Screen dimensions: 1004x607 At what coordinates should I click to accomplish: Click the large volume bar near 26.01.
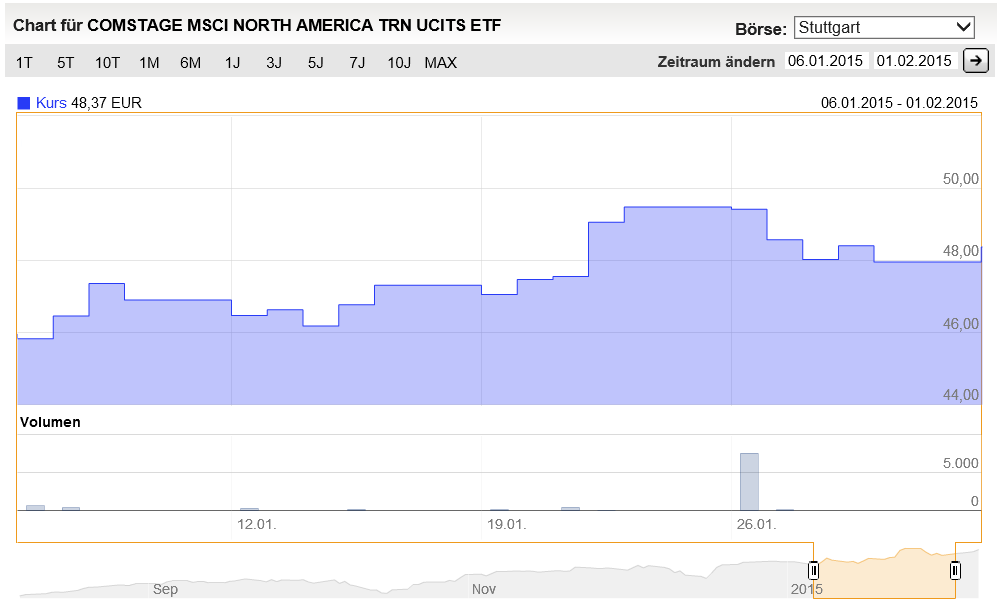749,481
